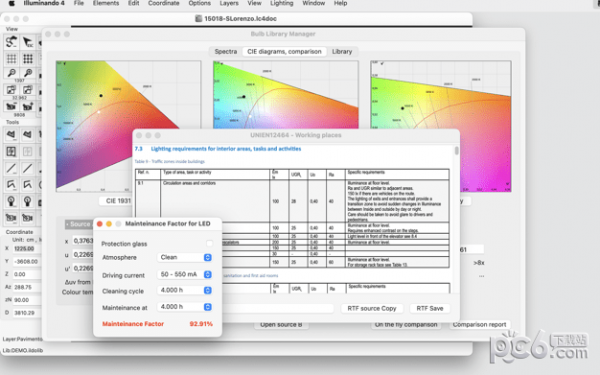Toggle the Protection glass checkbox
The height and width of the screenshot is (375, 600).
tap(209, 244)
